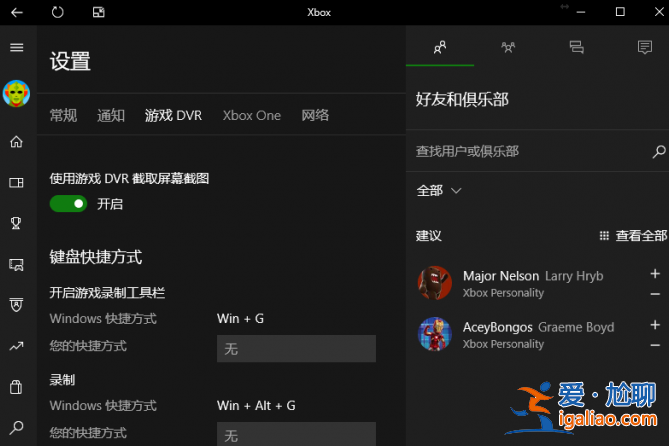The height and width of the screenshot is (446, 669).
Task: Maximize the Xbox window
Action: pyautogui.click(x=620, y=12)
